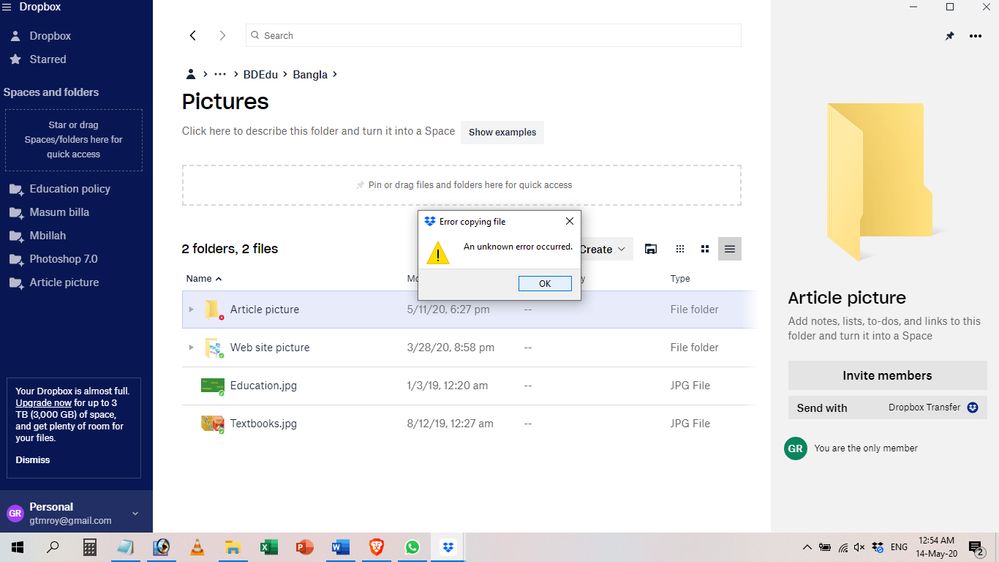Click the Search input field
This screenshot has height=562, width=999.
click(493, 36)
